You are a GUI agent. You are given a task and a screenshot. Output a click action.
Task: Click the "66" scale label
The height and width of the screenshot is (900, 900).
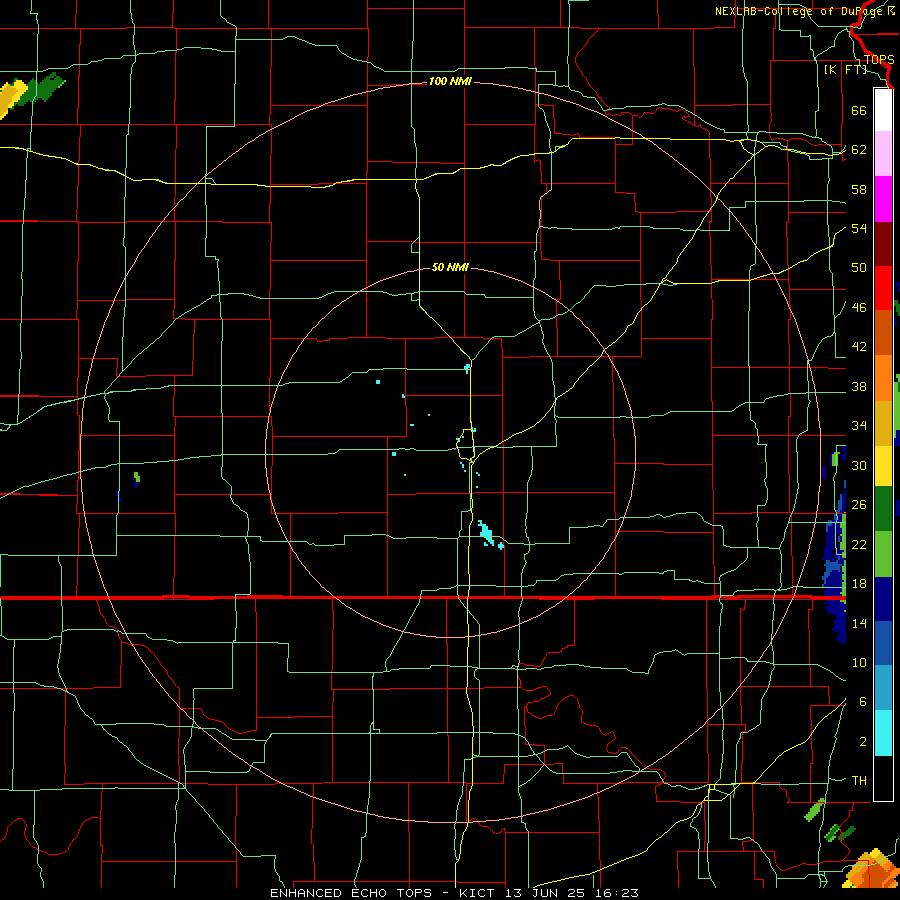(x=859, y=110)
